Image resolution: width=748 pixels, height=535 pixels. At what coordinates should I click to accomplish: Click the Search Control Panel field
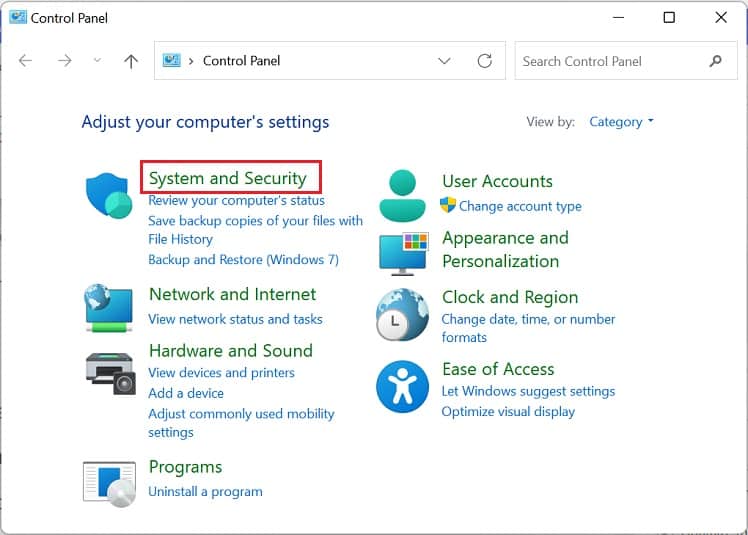[x=626, y=61]
